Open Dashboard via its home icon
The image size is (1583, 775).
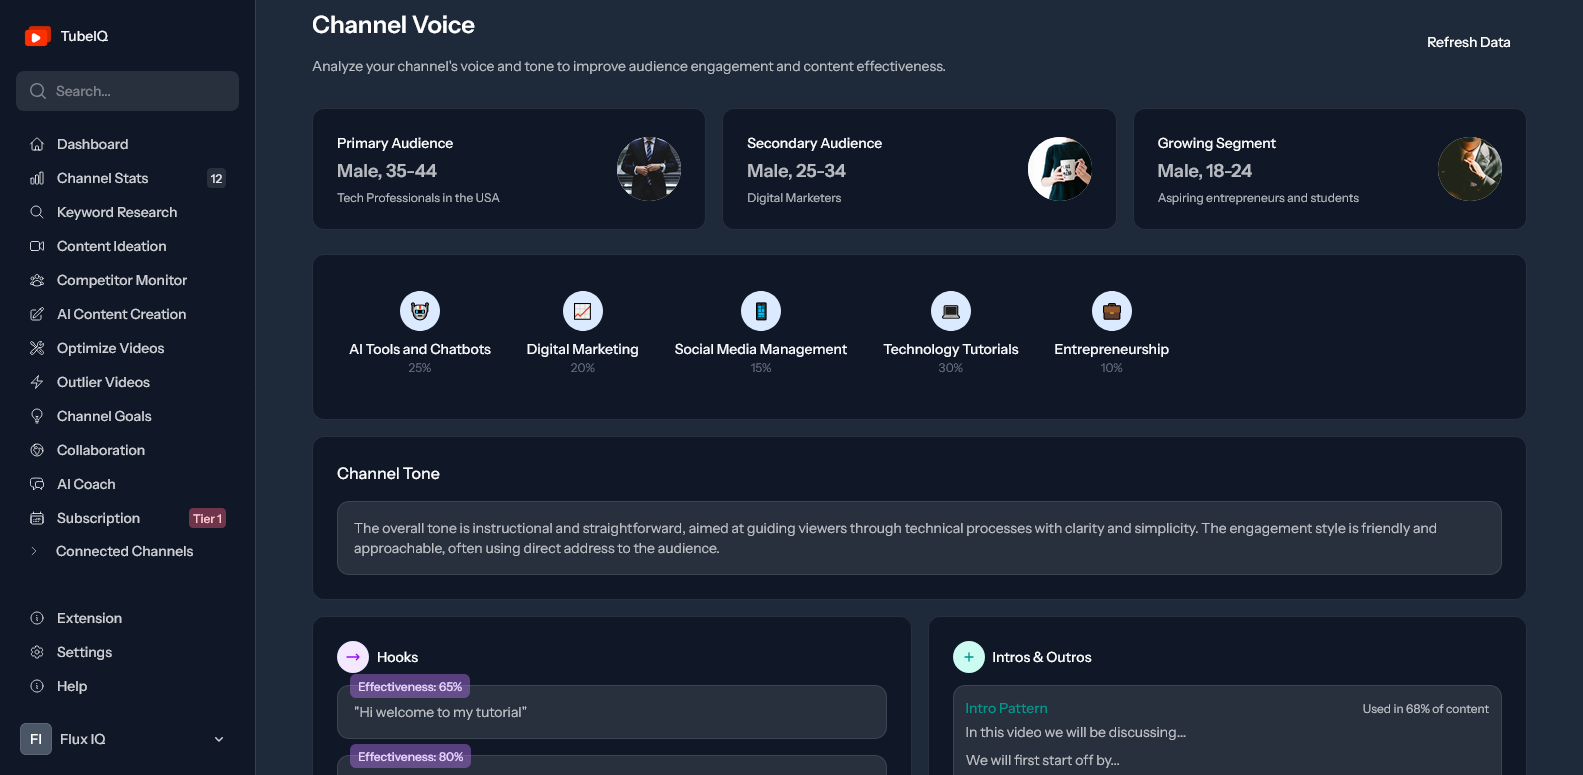(37, 144)
